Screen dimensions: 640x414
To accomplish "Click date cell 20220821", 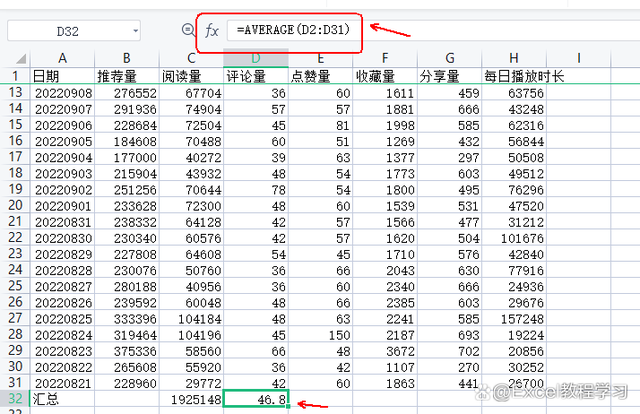I will 62,383.
